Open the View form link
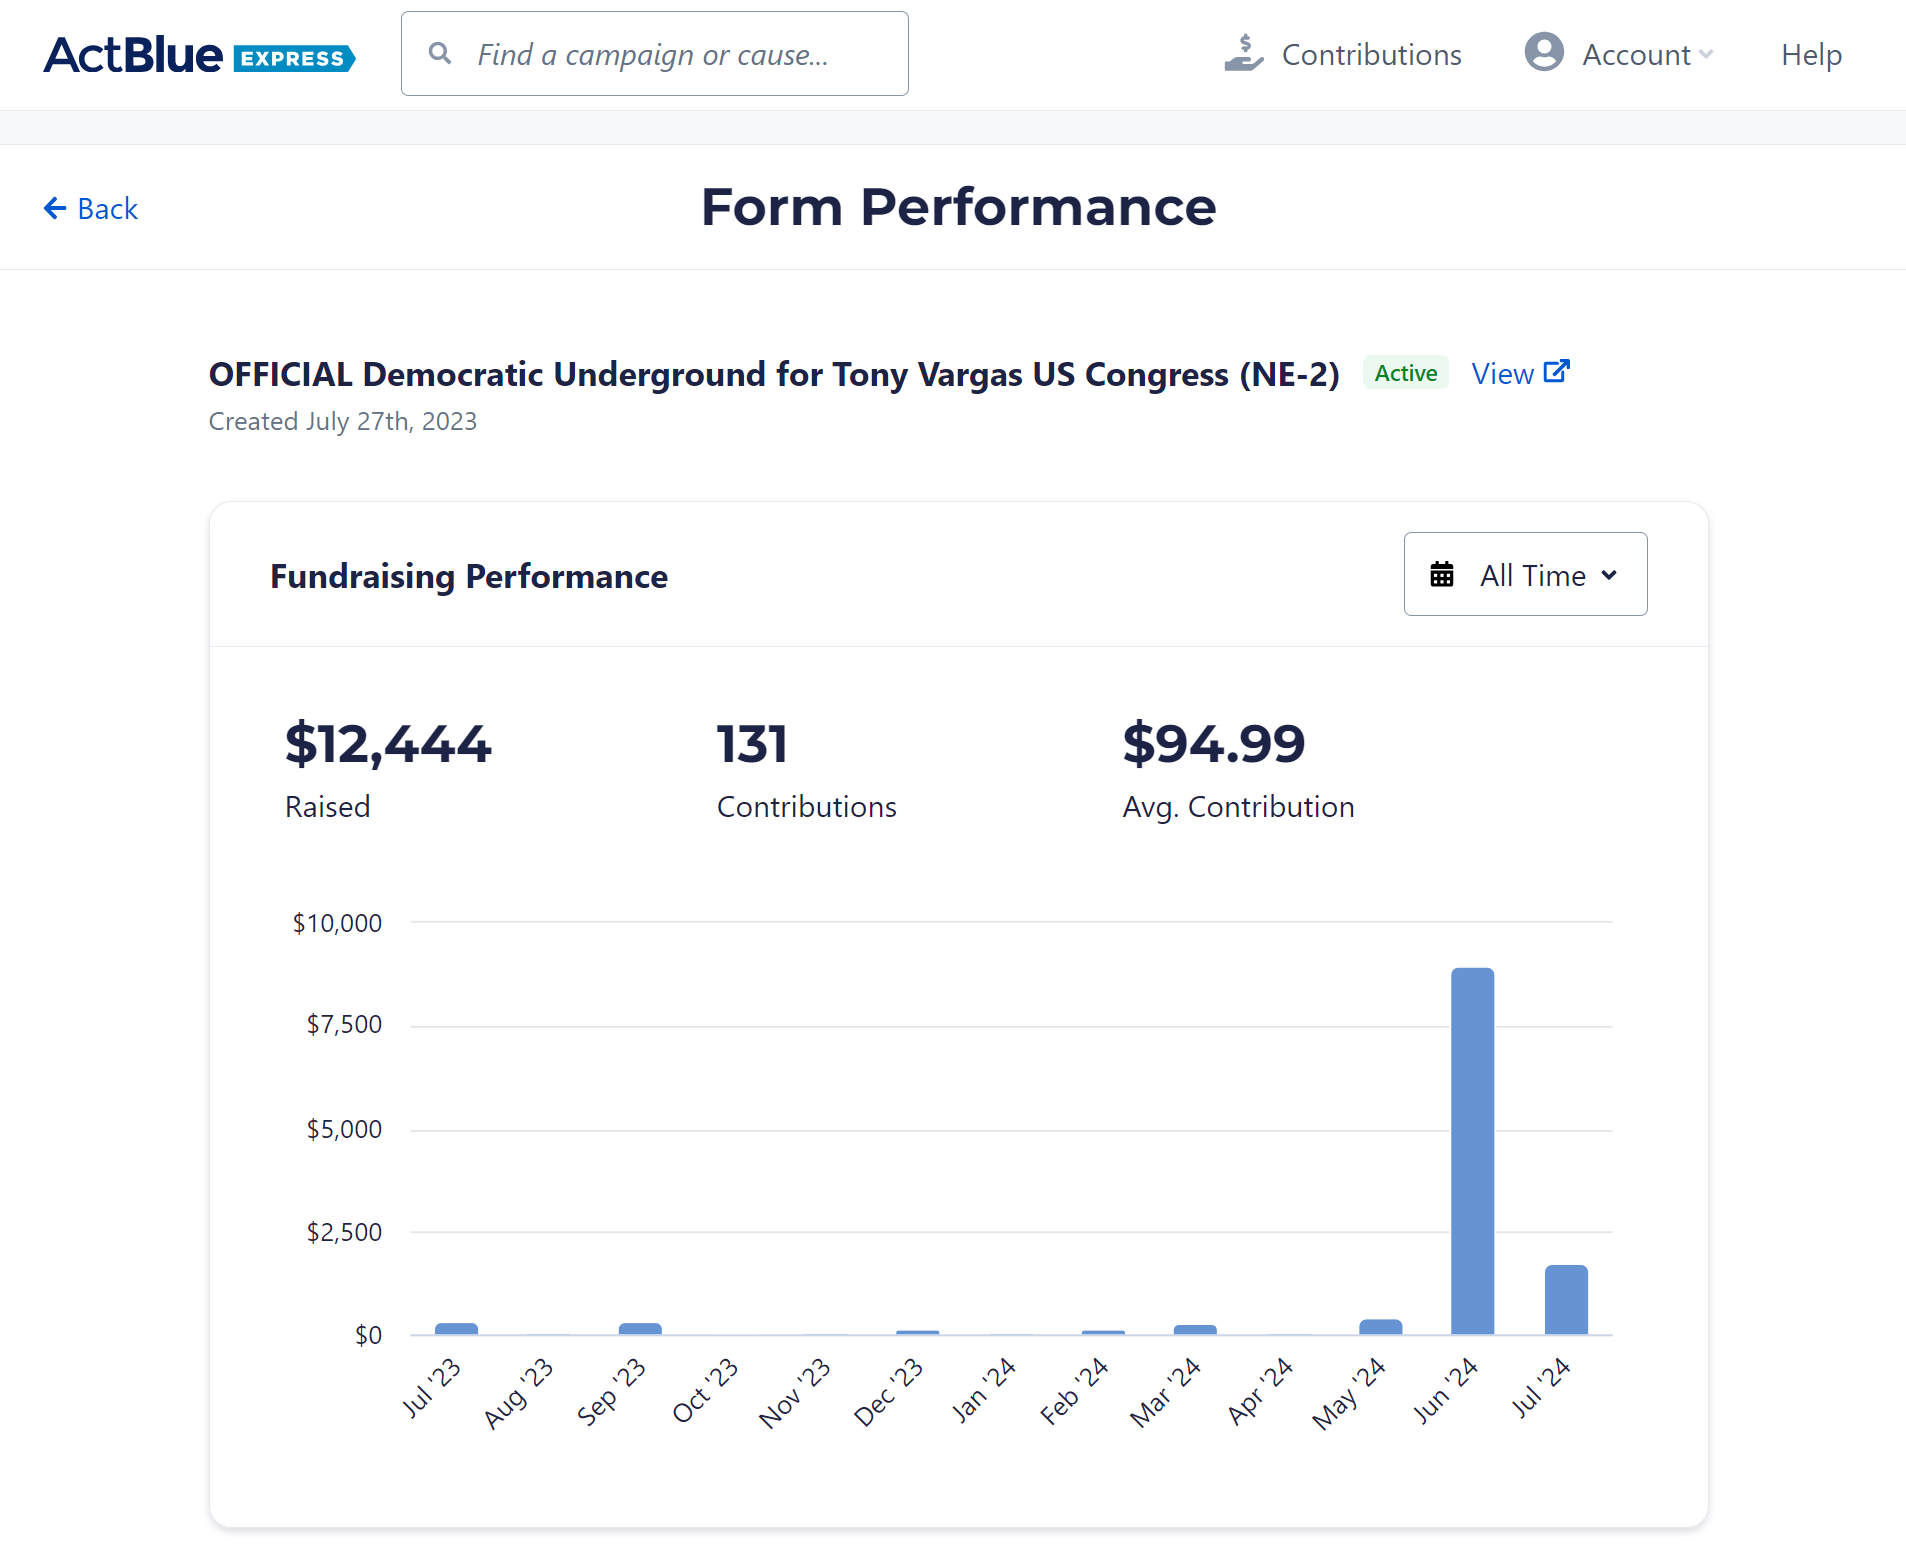The height and width of the screenshot is (1544, 1906). click(x=1502, y=374)
